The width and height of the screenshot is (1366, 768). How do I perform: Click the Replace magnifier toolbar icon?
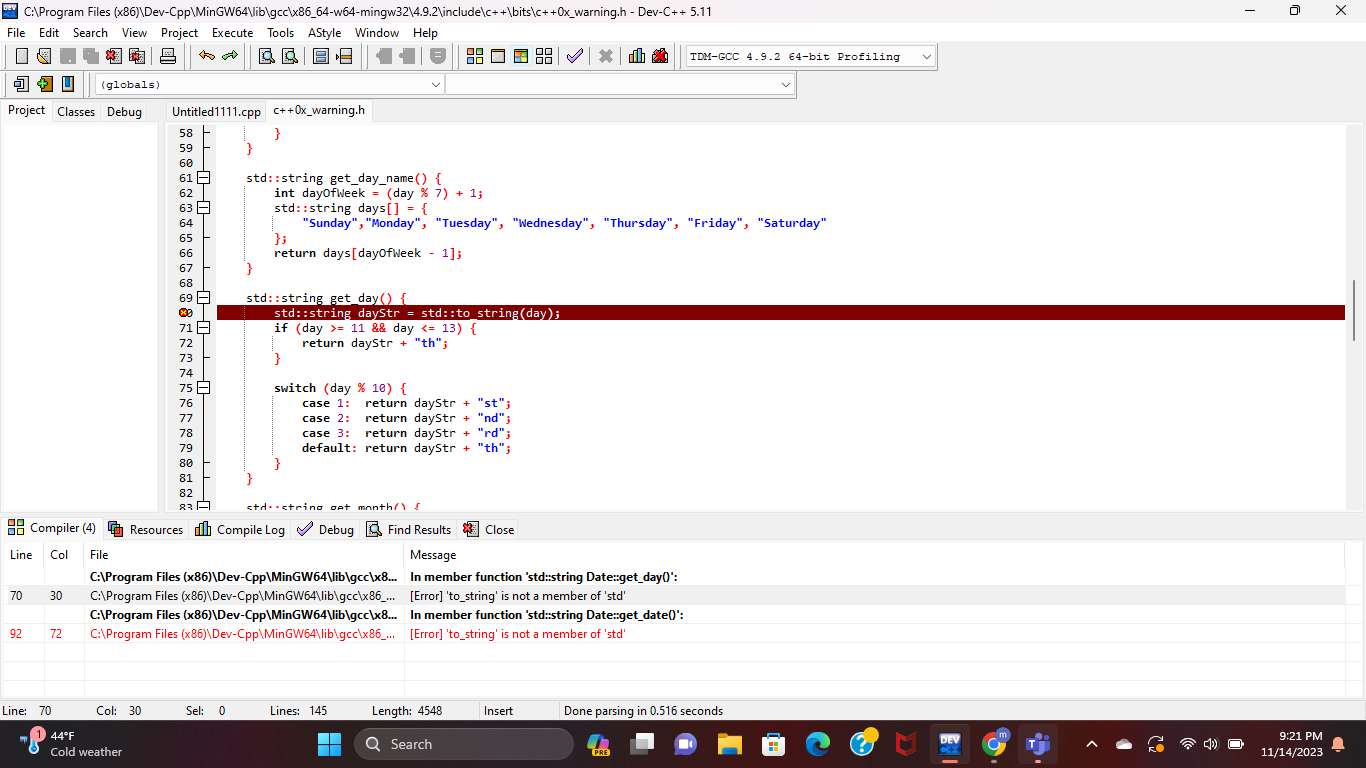290,56
